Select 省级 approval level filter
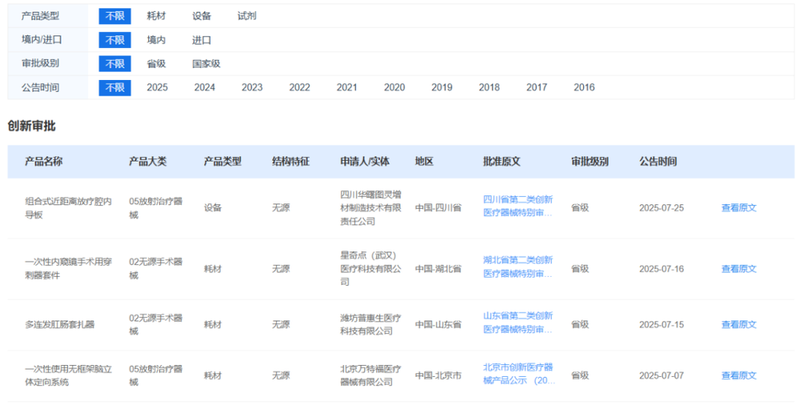 click(157, 64)
